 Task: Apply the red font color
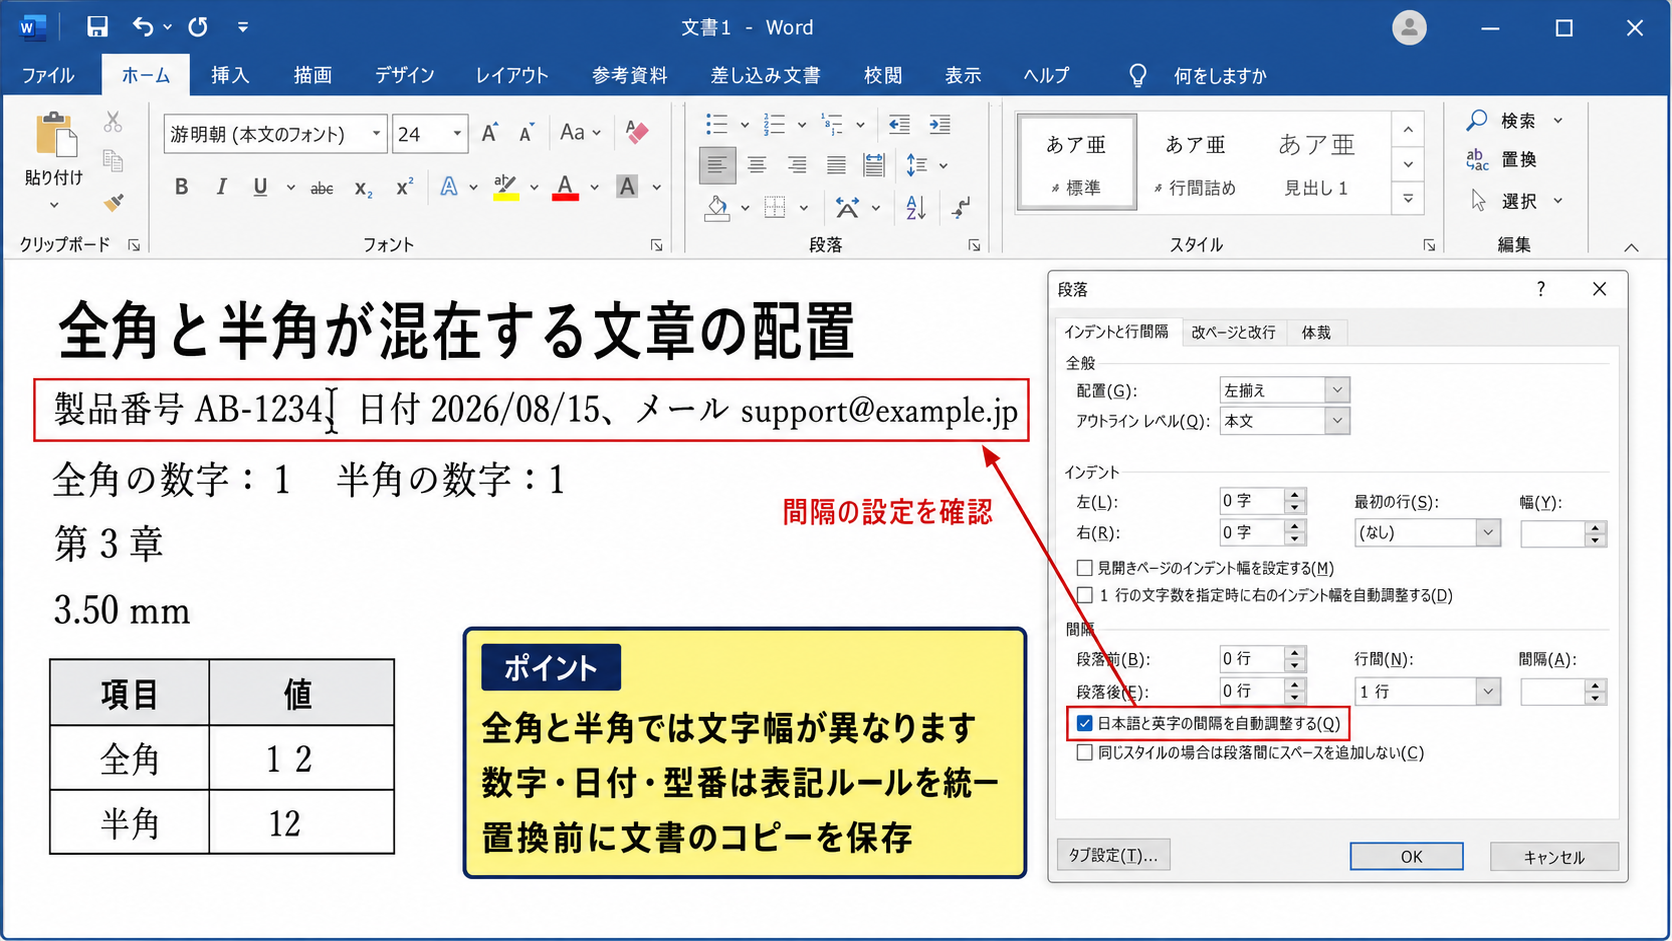565,187
